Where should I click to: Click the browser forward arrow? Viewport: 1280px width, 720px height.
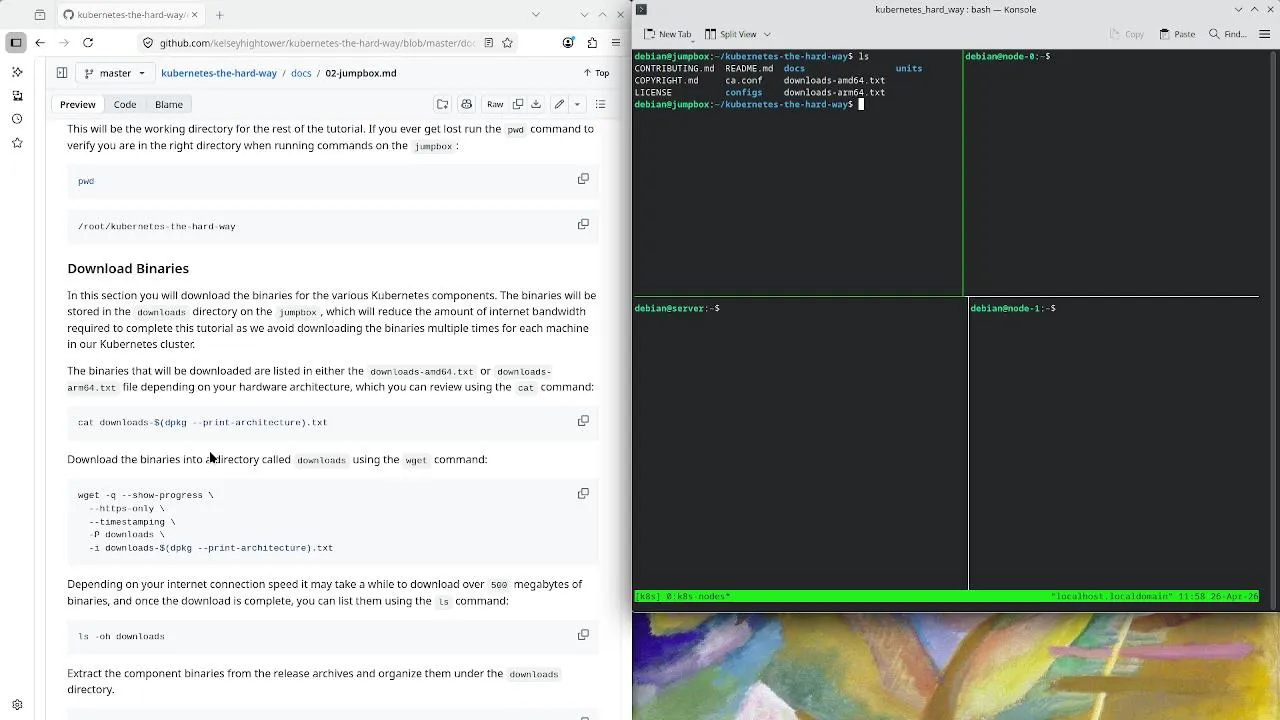click(x=64, y=43)
